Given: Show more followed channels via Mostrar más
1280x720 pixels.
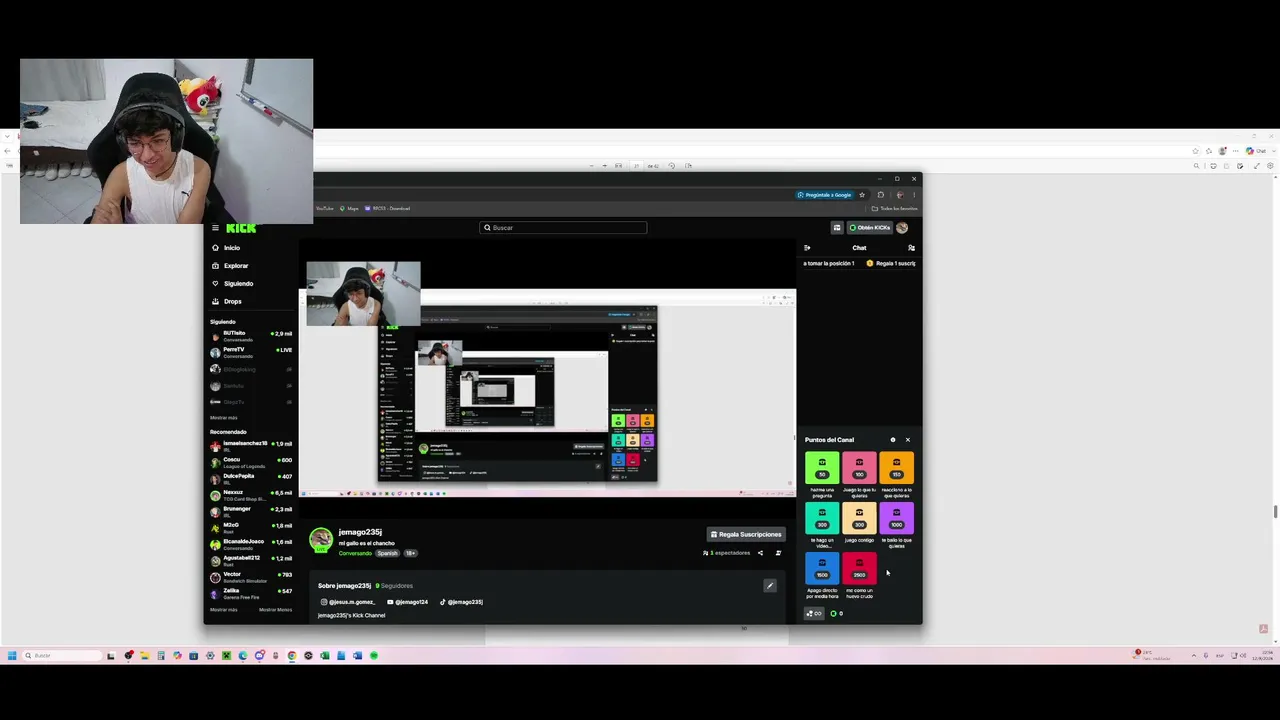Looking at the screenshot, I should [x=224, y=418].
